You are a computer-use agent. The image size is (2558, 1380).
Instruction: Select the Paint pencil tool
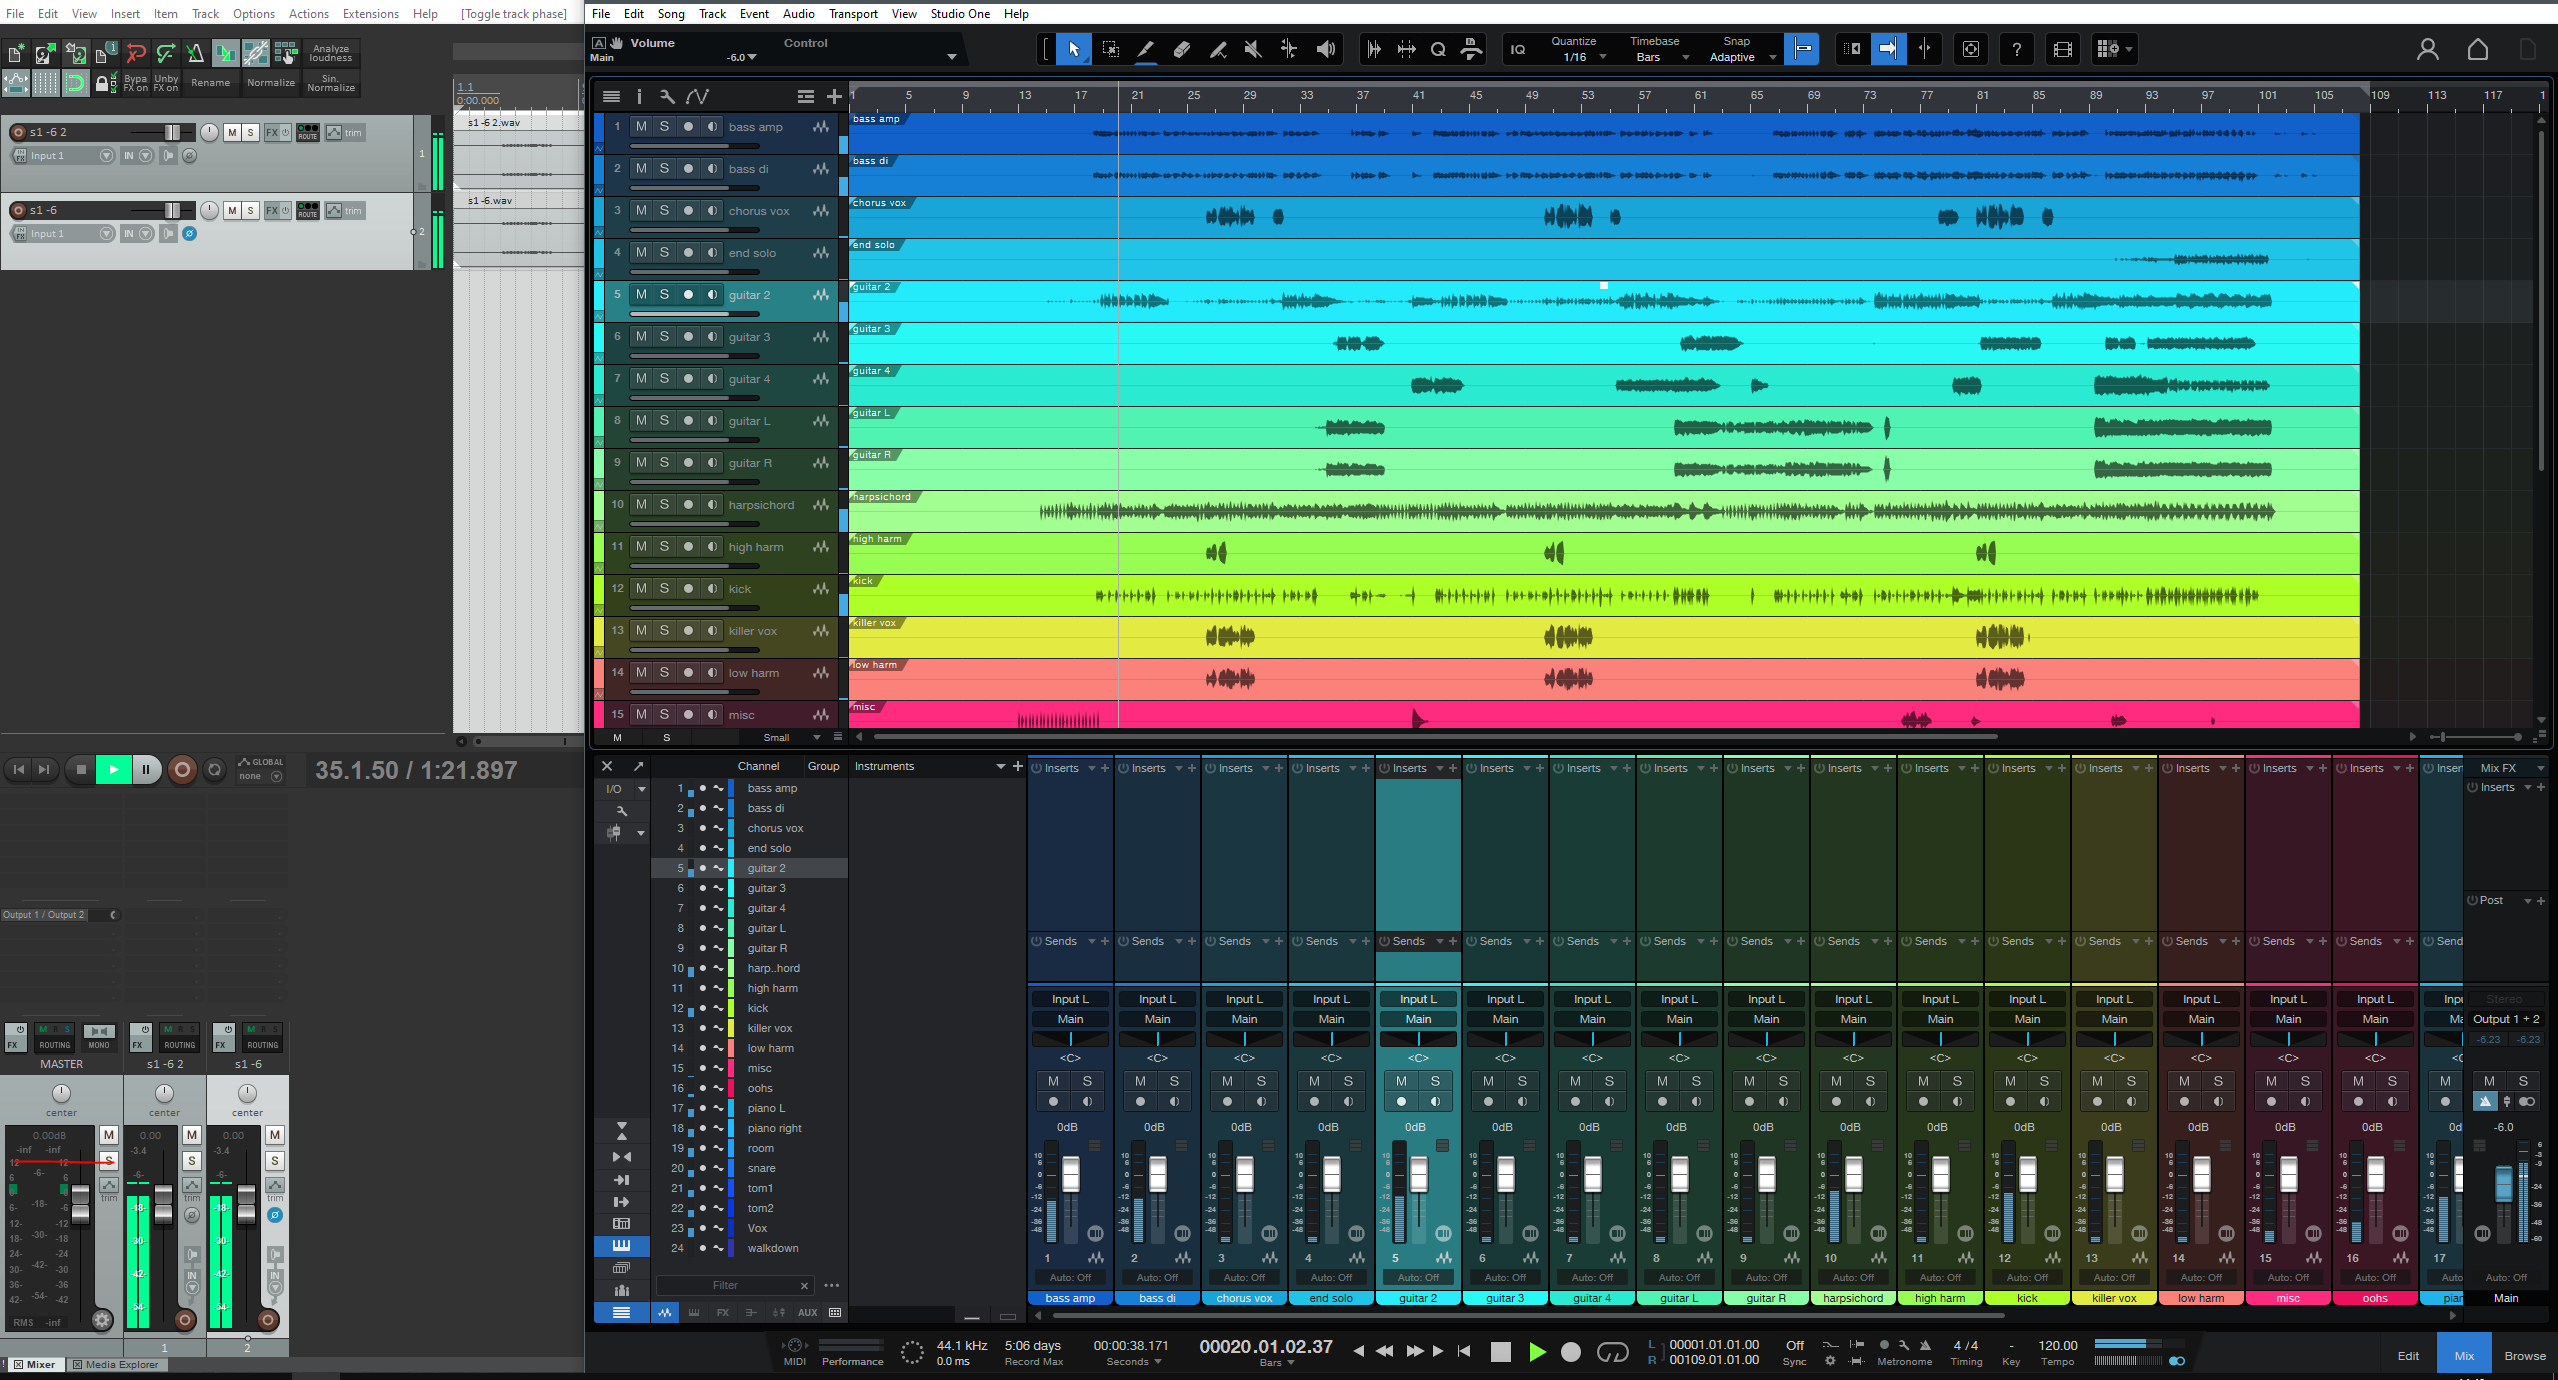pyautogui.click(x=1218, y=49)
